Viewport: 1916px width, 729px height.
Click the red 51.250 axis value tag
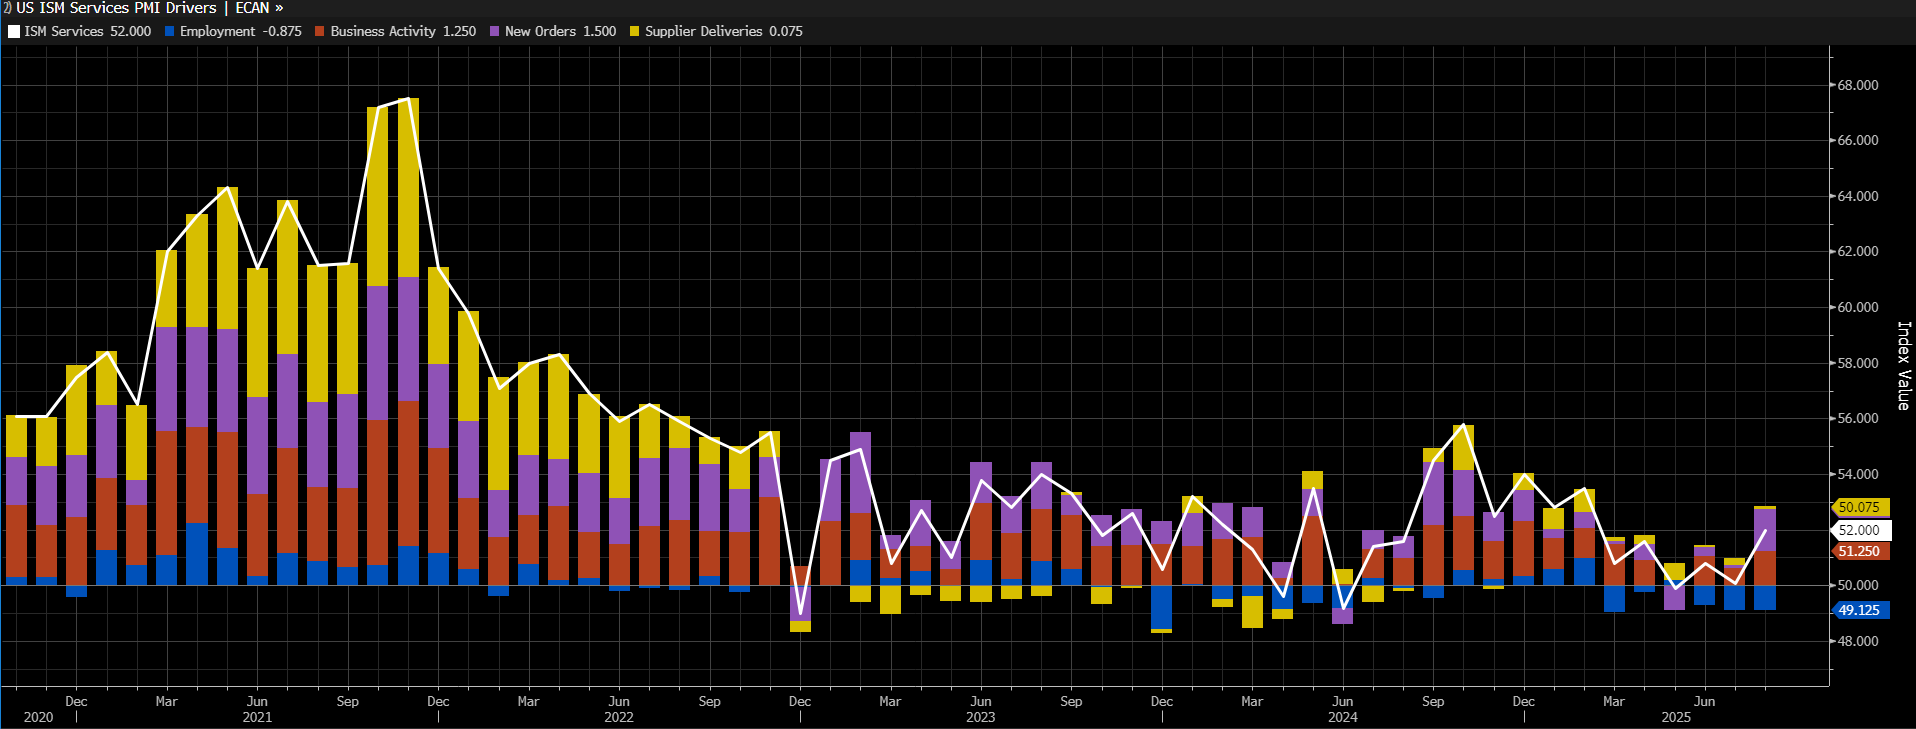coord(1859,551)
